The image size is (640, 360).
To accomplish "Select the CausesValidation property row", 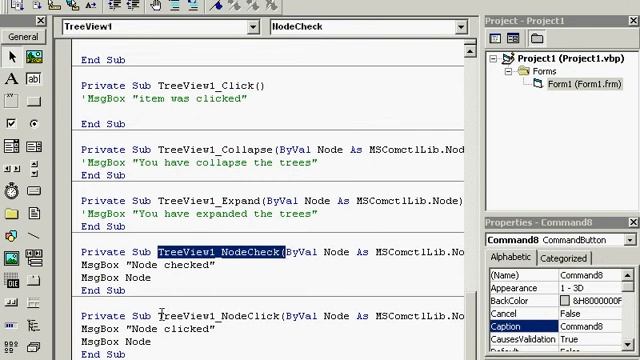I will point(556,339).
